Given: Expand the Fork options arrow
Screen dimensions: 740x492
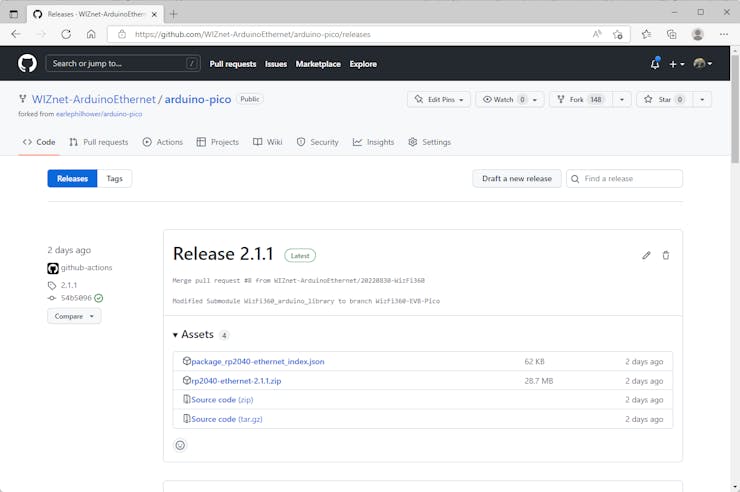Looking at the screenshot, I should tap(622, 100).
